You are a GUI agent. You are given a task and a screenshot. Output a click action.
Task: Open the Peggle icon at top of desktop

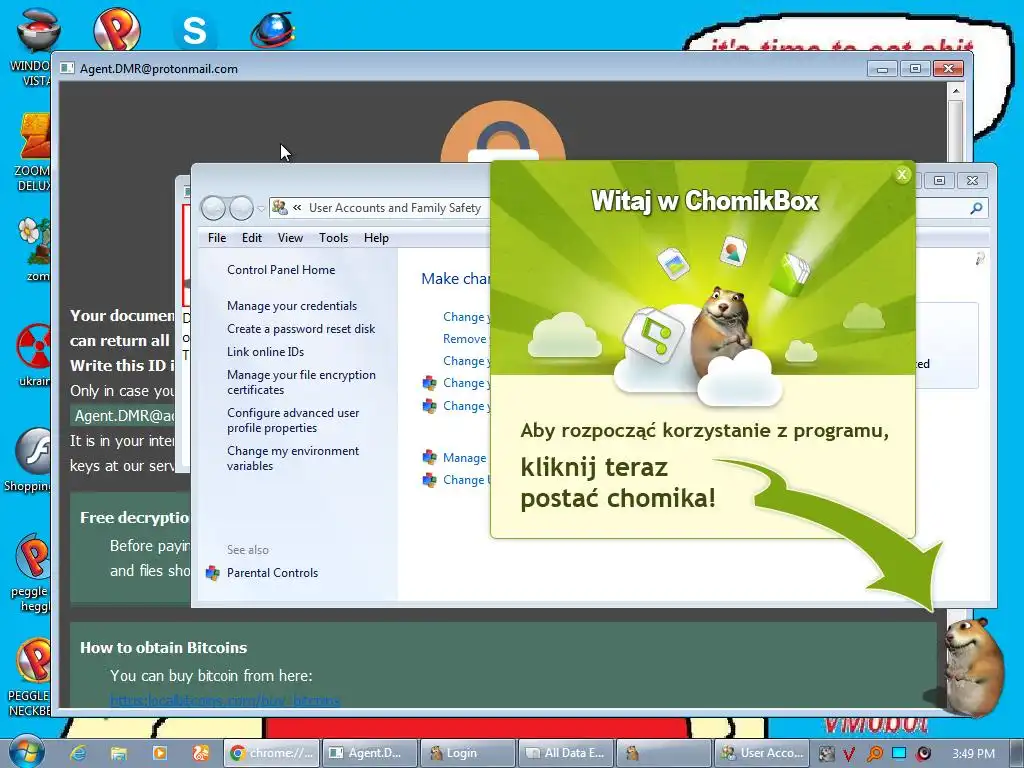coord(117,29)
